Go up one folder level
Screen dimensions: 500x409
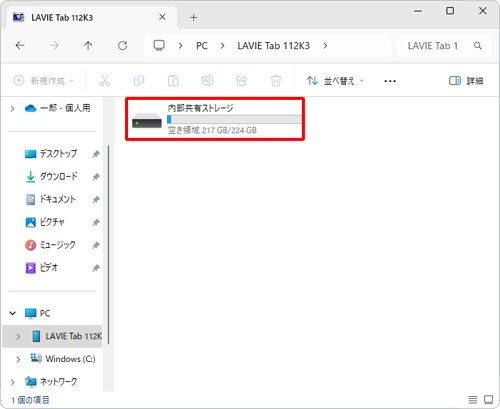click(88, 45)
